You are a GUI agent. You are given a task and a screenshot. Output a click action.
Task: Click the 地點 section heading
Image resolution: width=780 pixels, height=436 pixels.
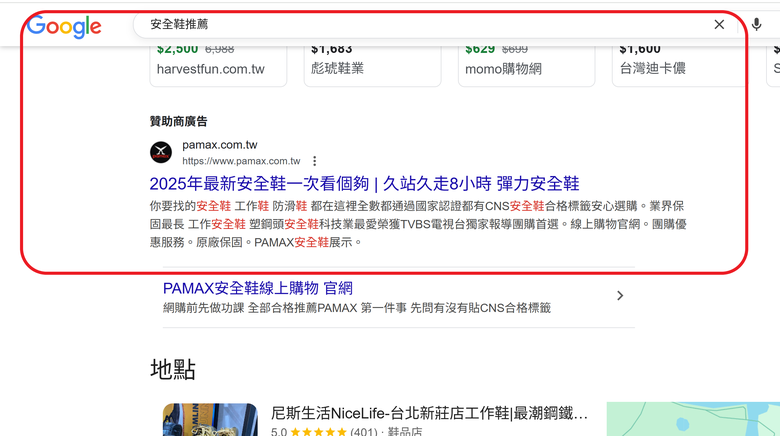click(173, 369)
